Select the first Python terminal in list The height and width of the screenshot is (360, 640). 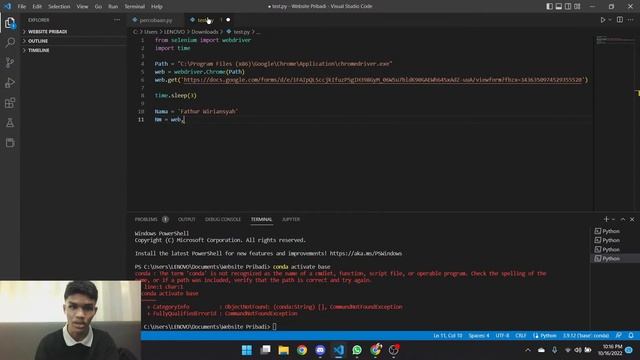(614, 231)
